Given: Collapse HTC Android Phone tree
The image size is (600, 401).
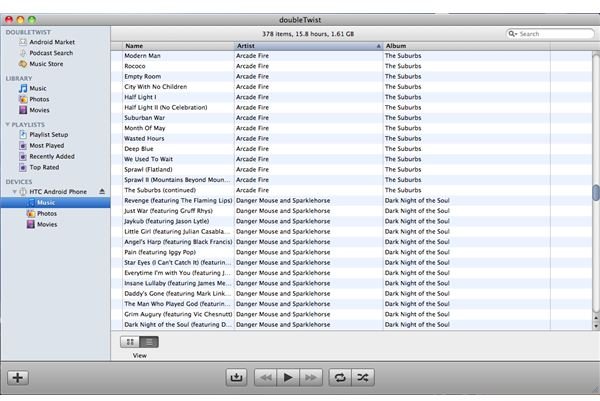Looking at the screenshot, I should 14,191.
